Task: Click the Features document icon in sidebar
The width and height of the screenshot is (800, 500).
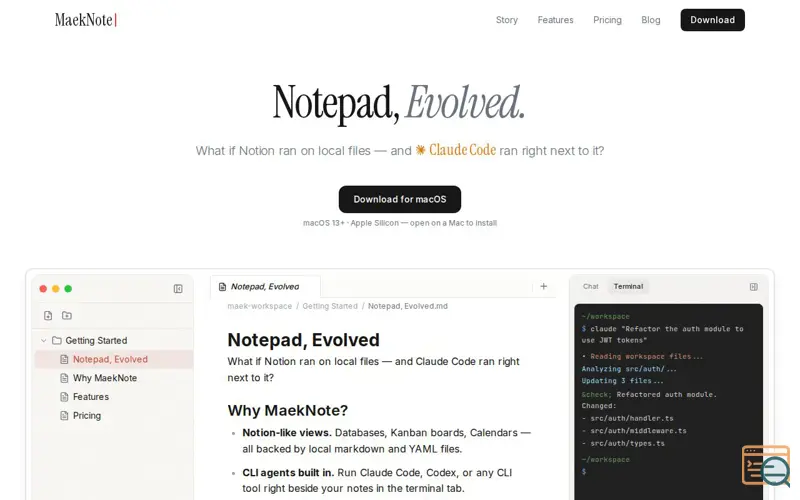Action: tap(64, 397)
